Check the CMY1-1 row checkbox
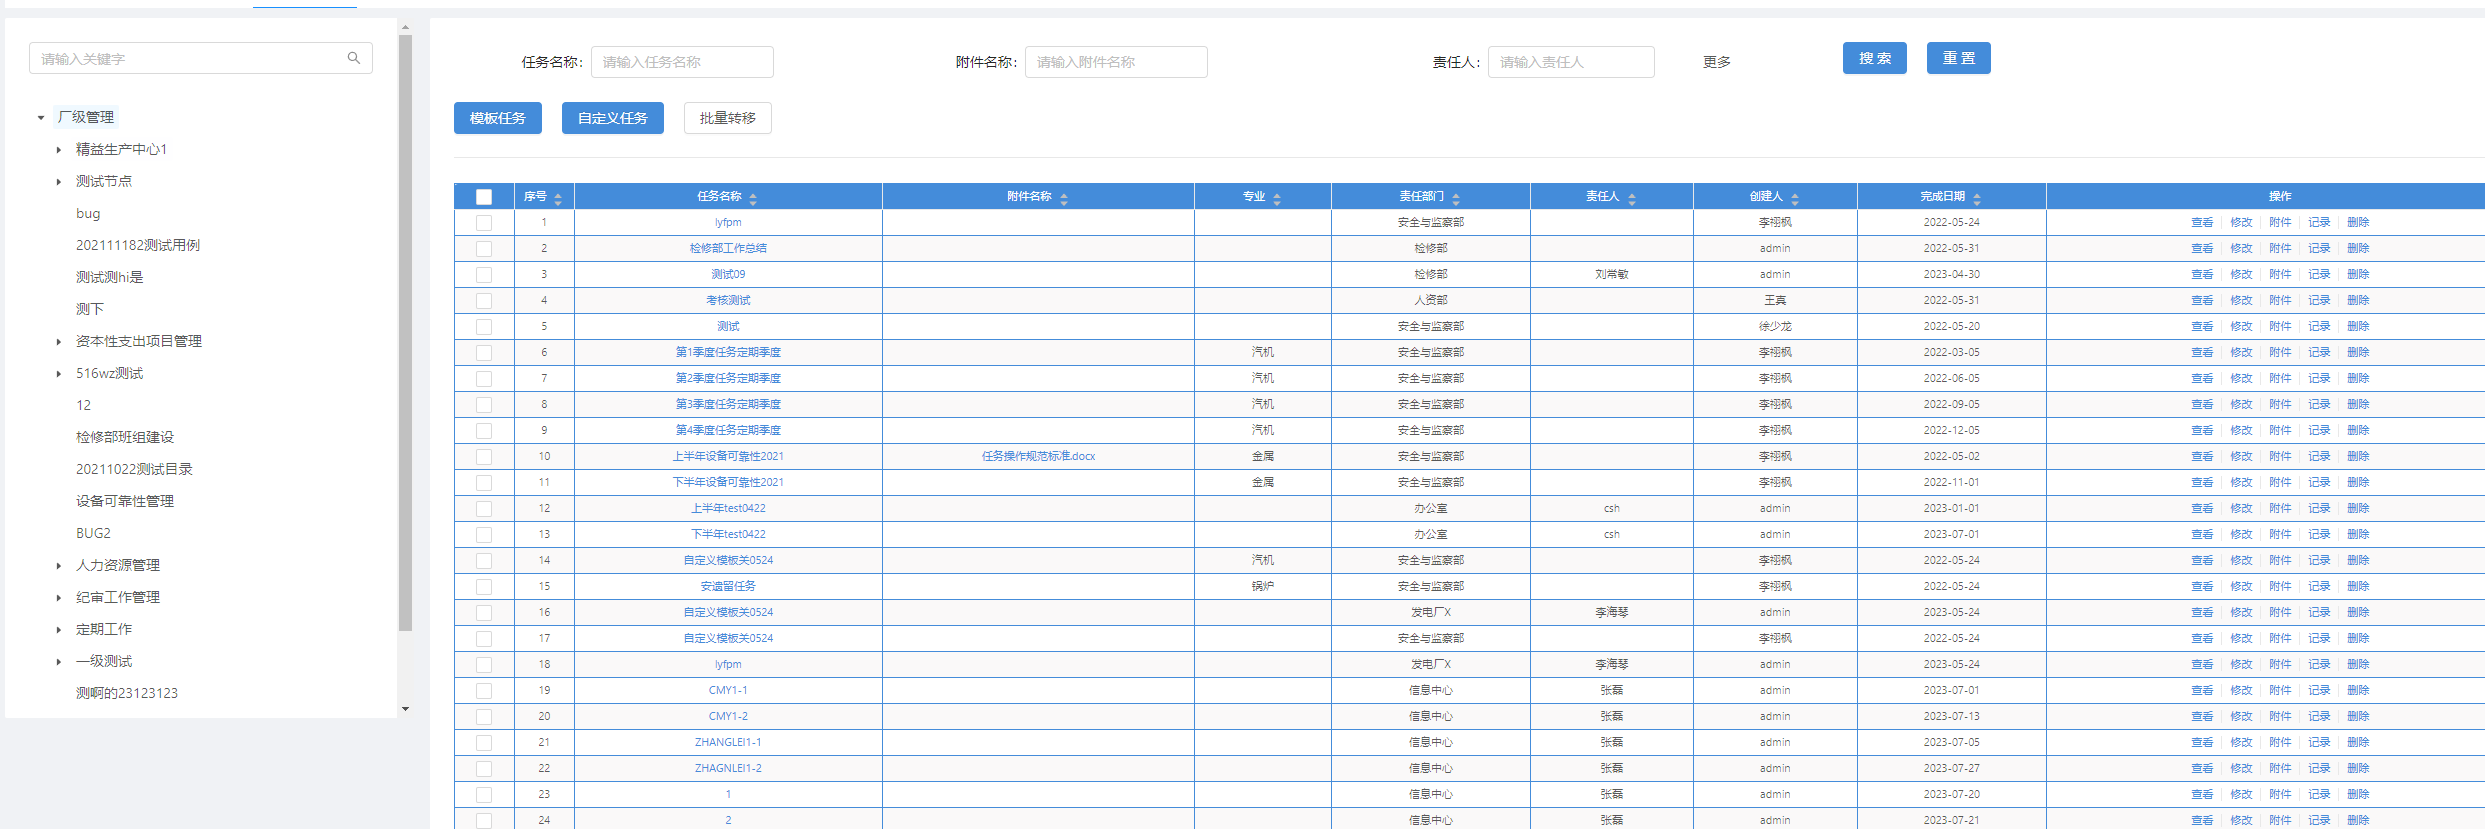2485x829 pixels. pos(484,691)
